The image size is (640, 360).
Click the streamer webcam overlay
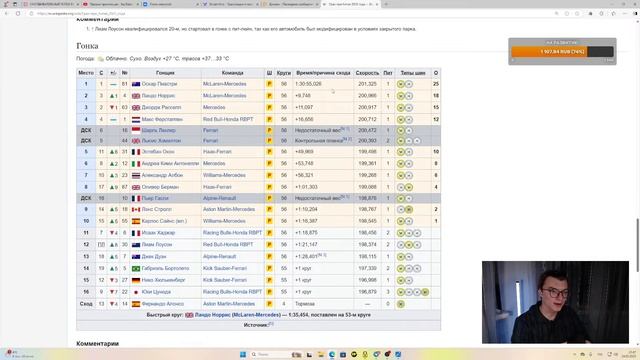pyautogui.click(x=555, y=302)
